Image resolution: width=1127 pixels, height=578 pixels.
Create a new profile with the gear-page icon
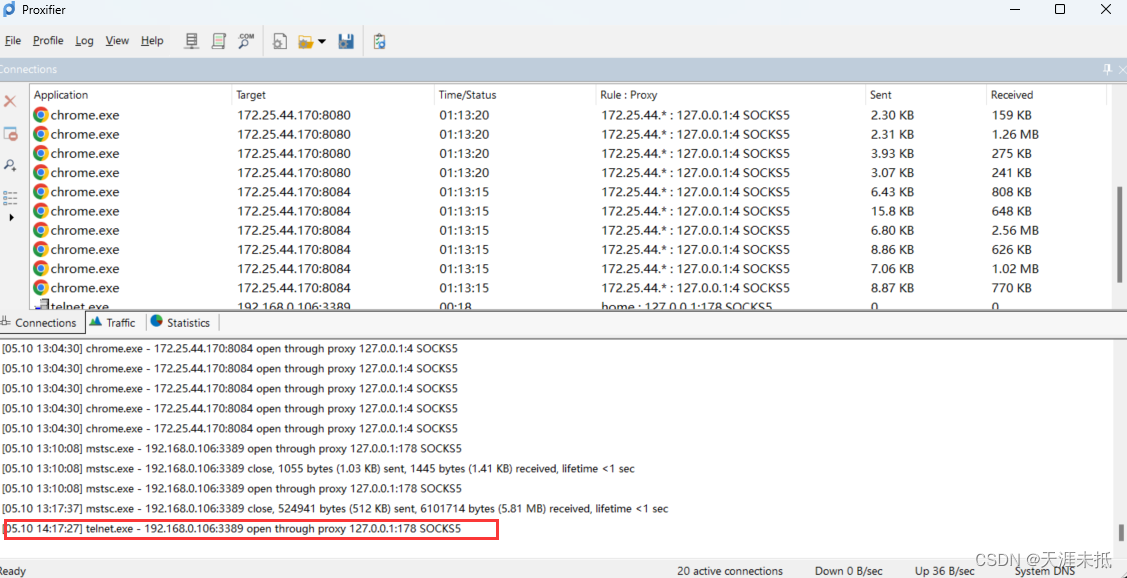click(280, 42)
